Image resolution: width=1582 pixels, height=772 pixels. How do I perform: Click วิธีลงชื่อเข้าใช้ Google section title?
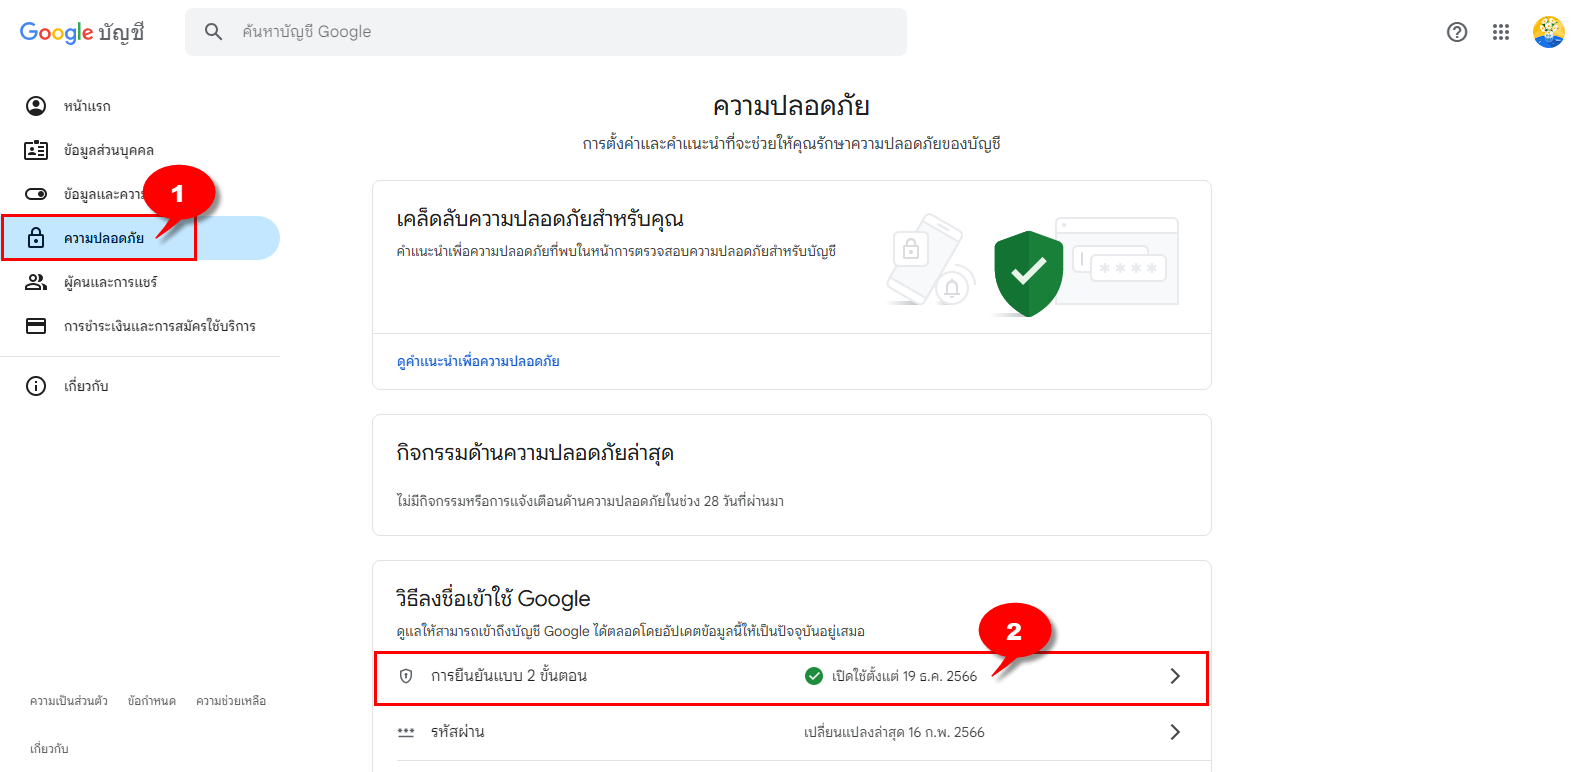pyautogui.click(x=493, y=599)
